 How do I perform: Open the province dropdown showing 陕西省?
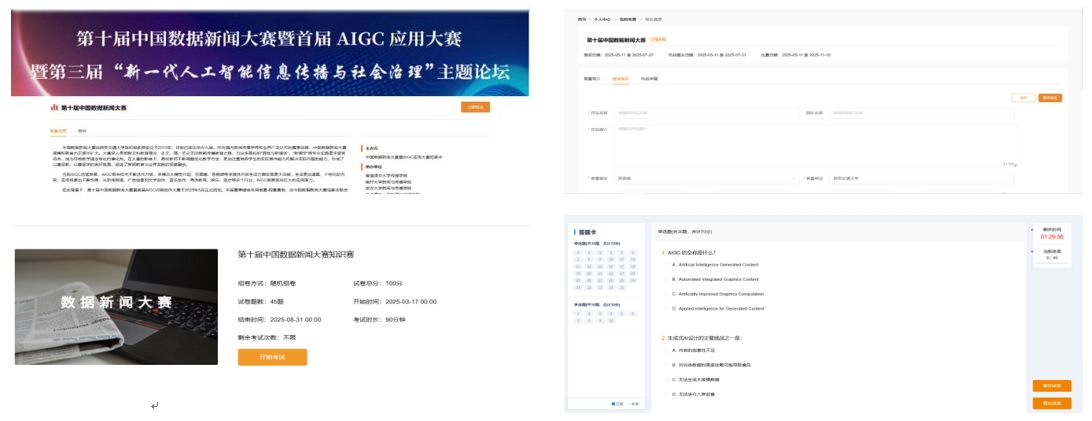706,179
